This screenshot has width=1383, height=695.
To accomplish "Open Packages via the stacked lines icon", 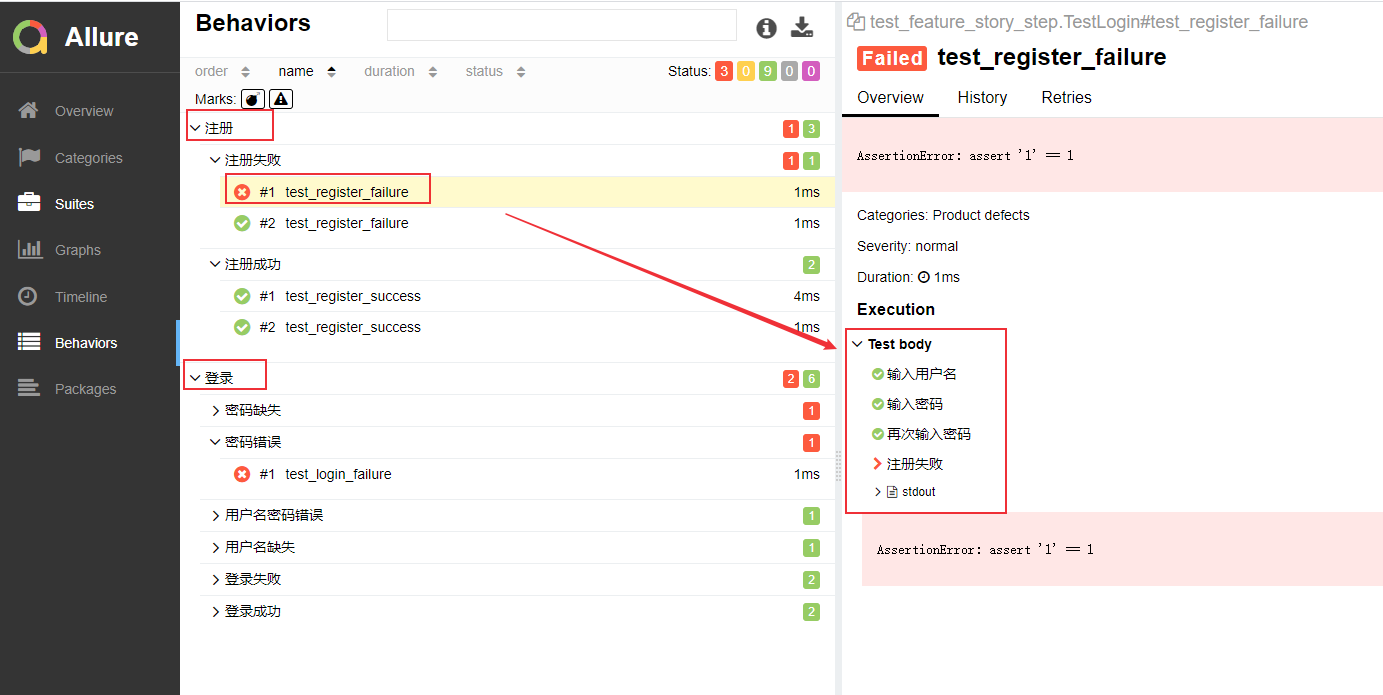I will click(x=29, y=388).
